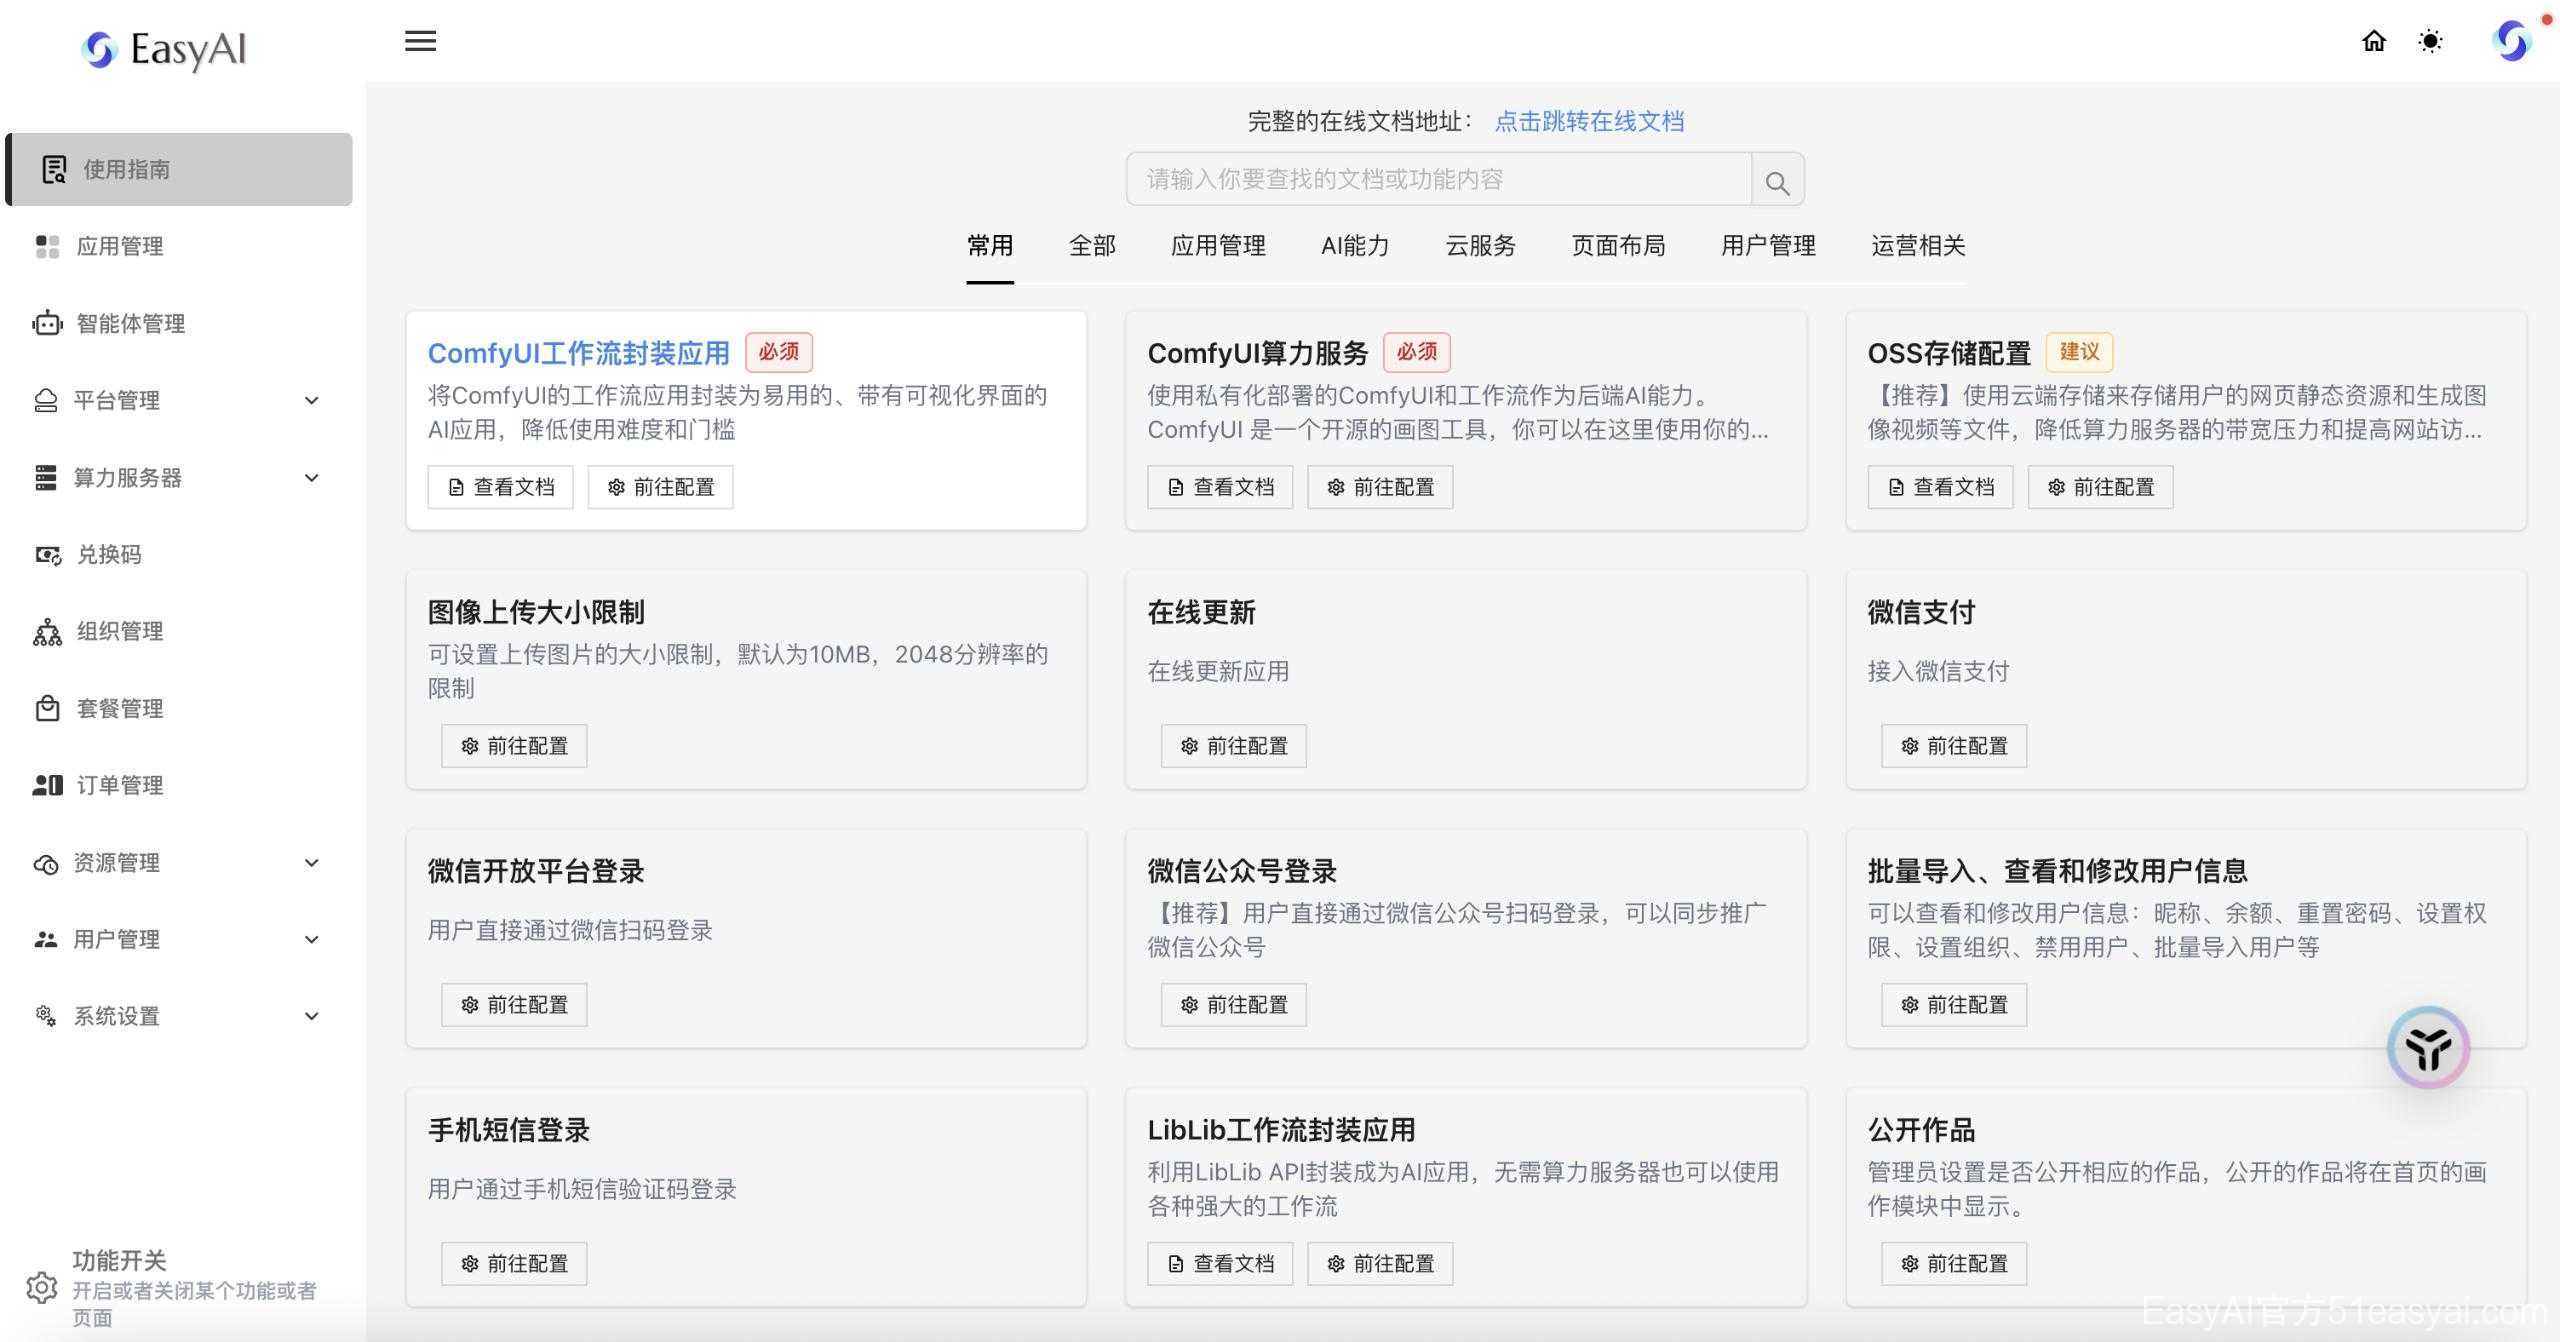The height and width of the screenshot is (1342, 2560).
Task: Click 功能开关 gear icon at bottom
Action: pyautogui.click(x=42, y=1287)
